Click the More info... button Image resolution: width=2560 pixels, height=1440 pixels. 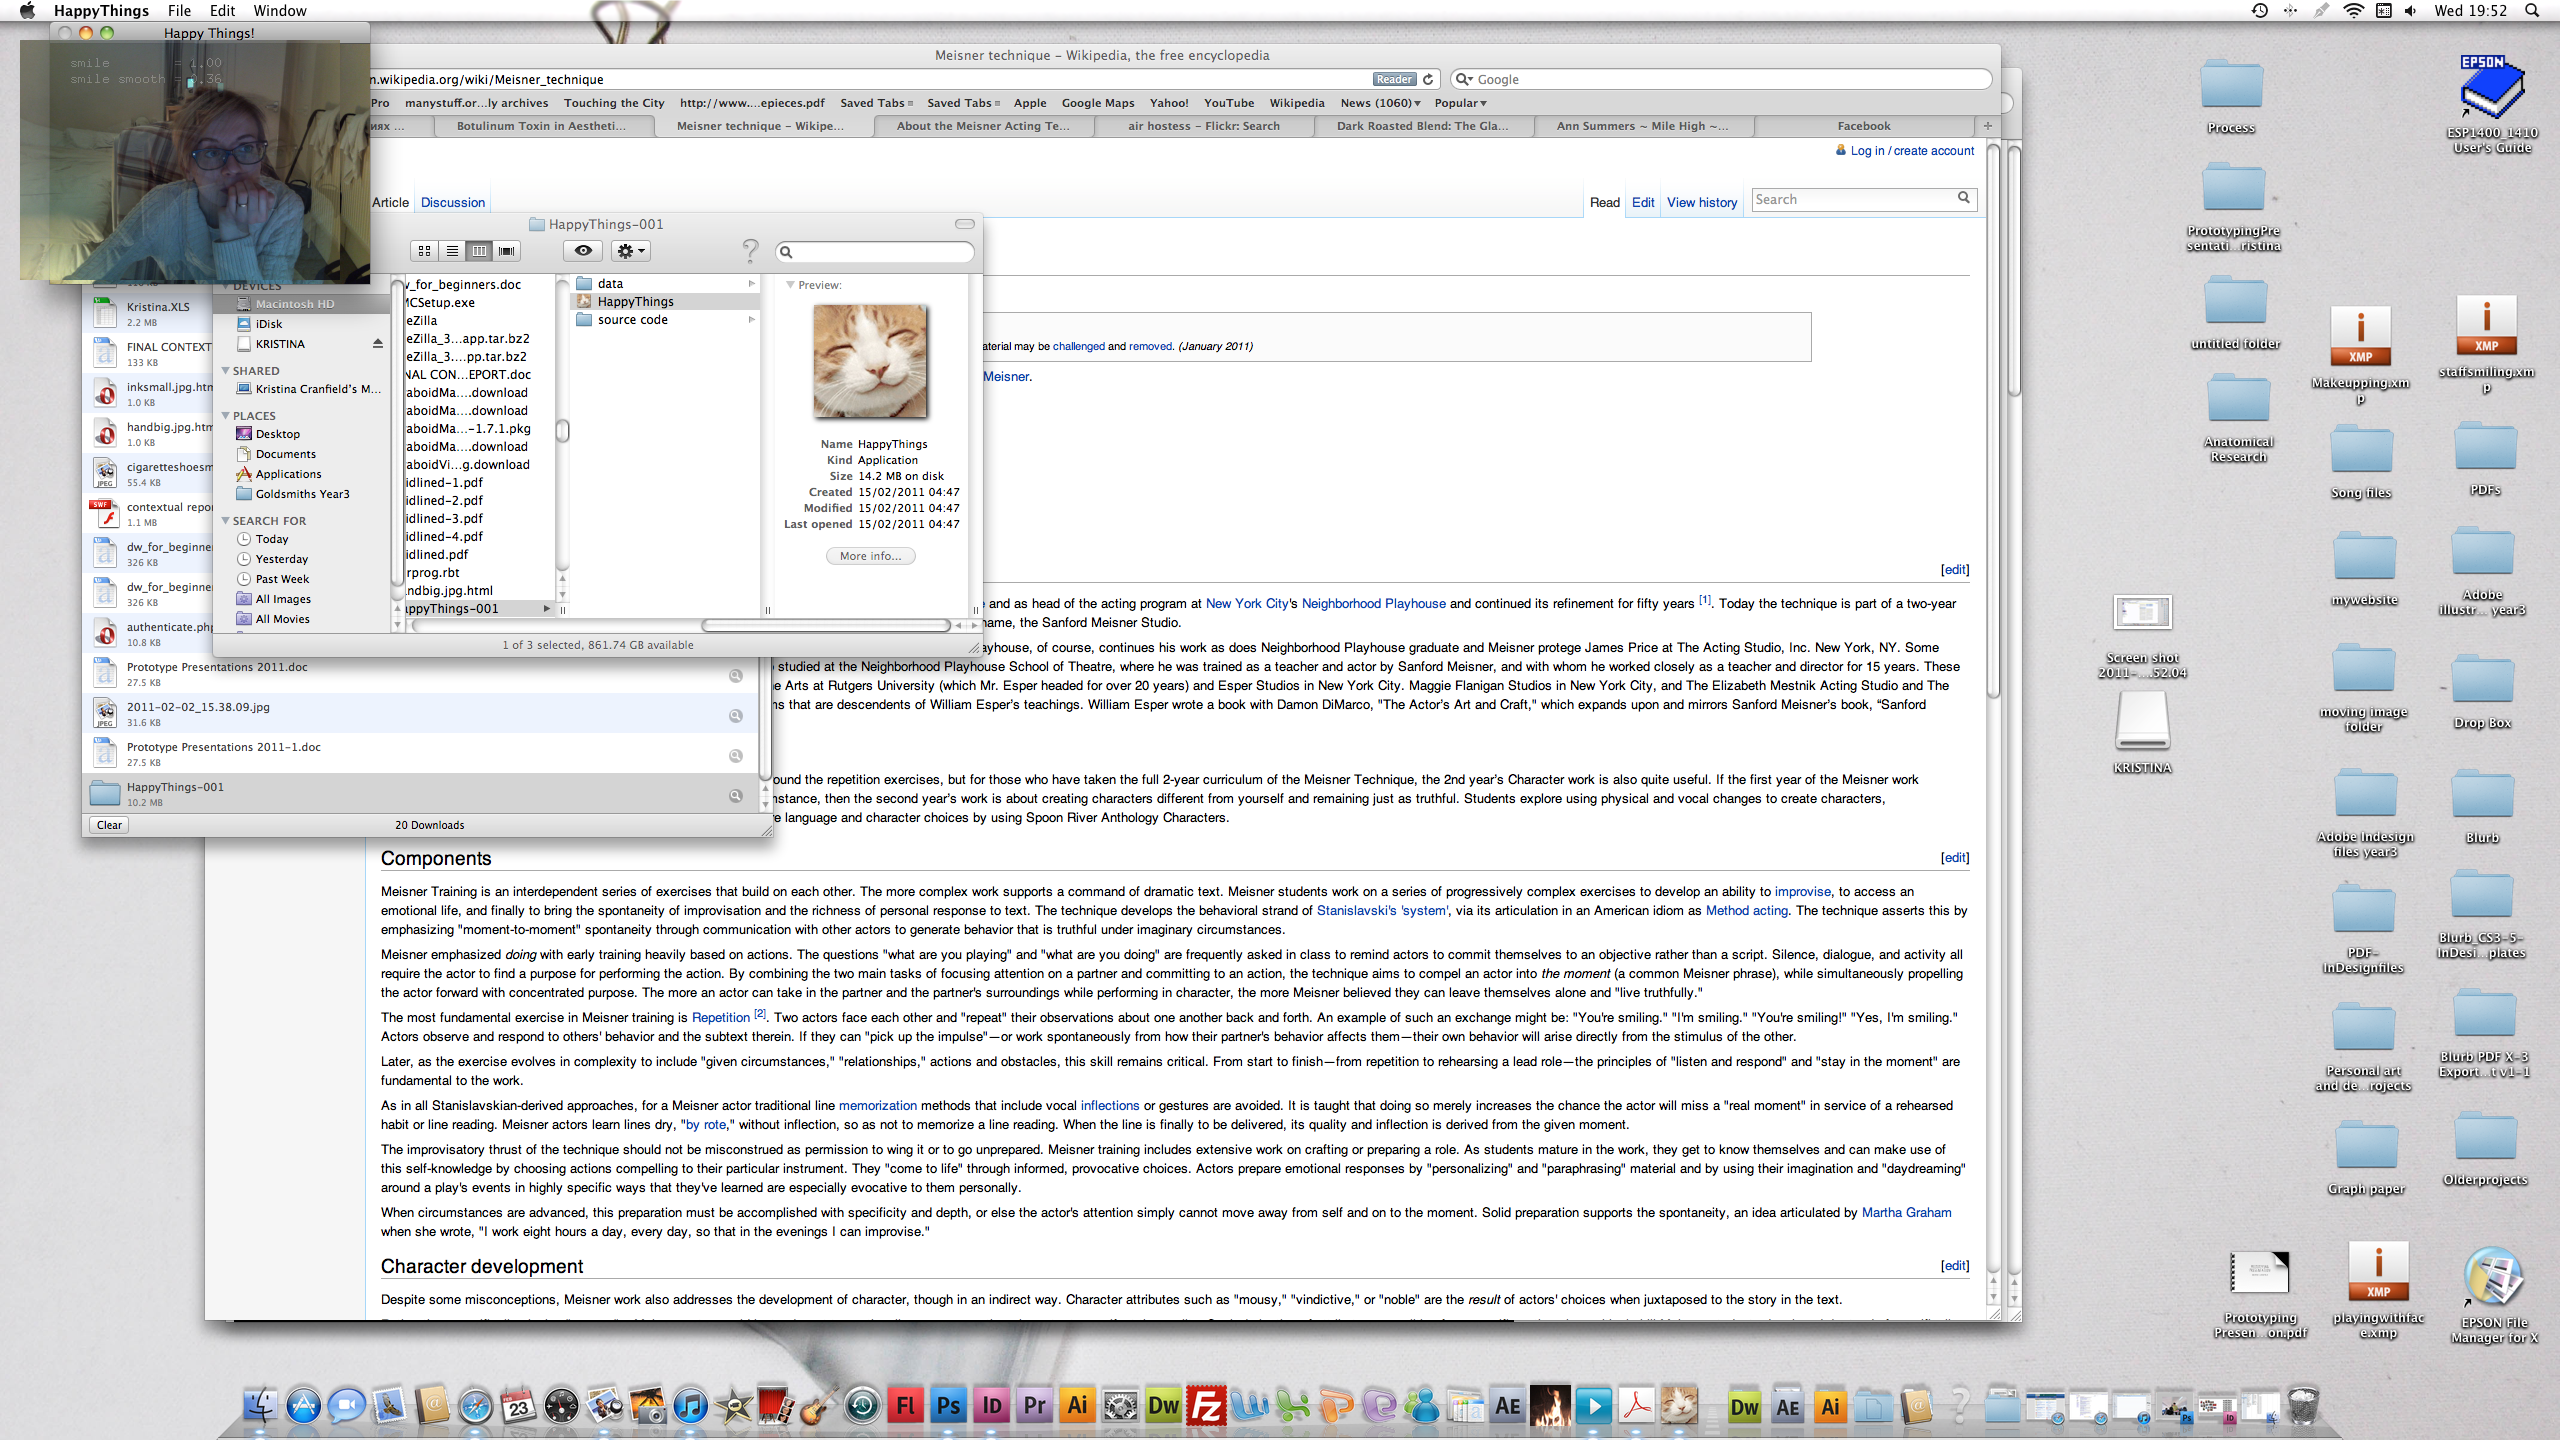870,556
